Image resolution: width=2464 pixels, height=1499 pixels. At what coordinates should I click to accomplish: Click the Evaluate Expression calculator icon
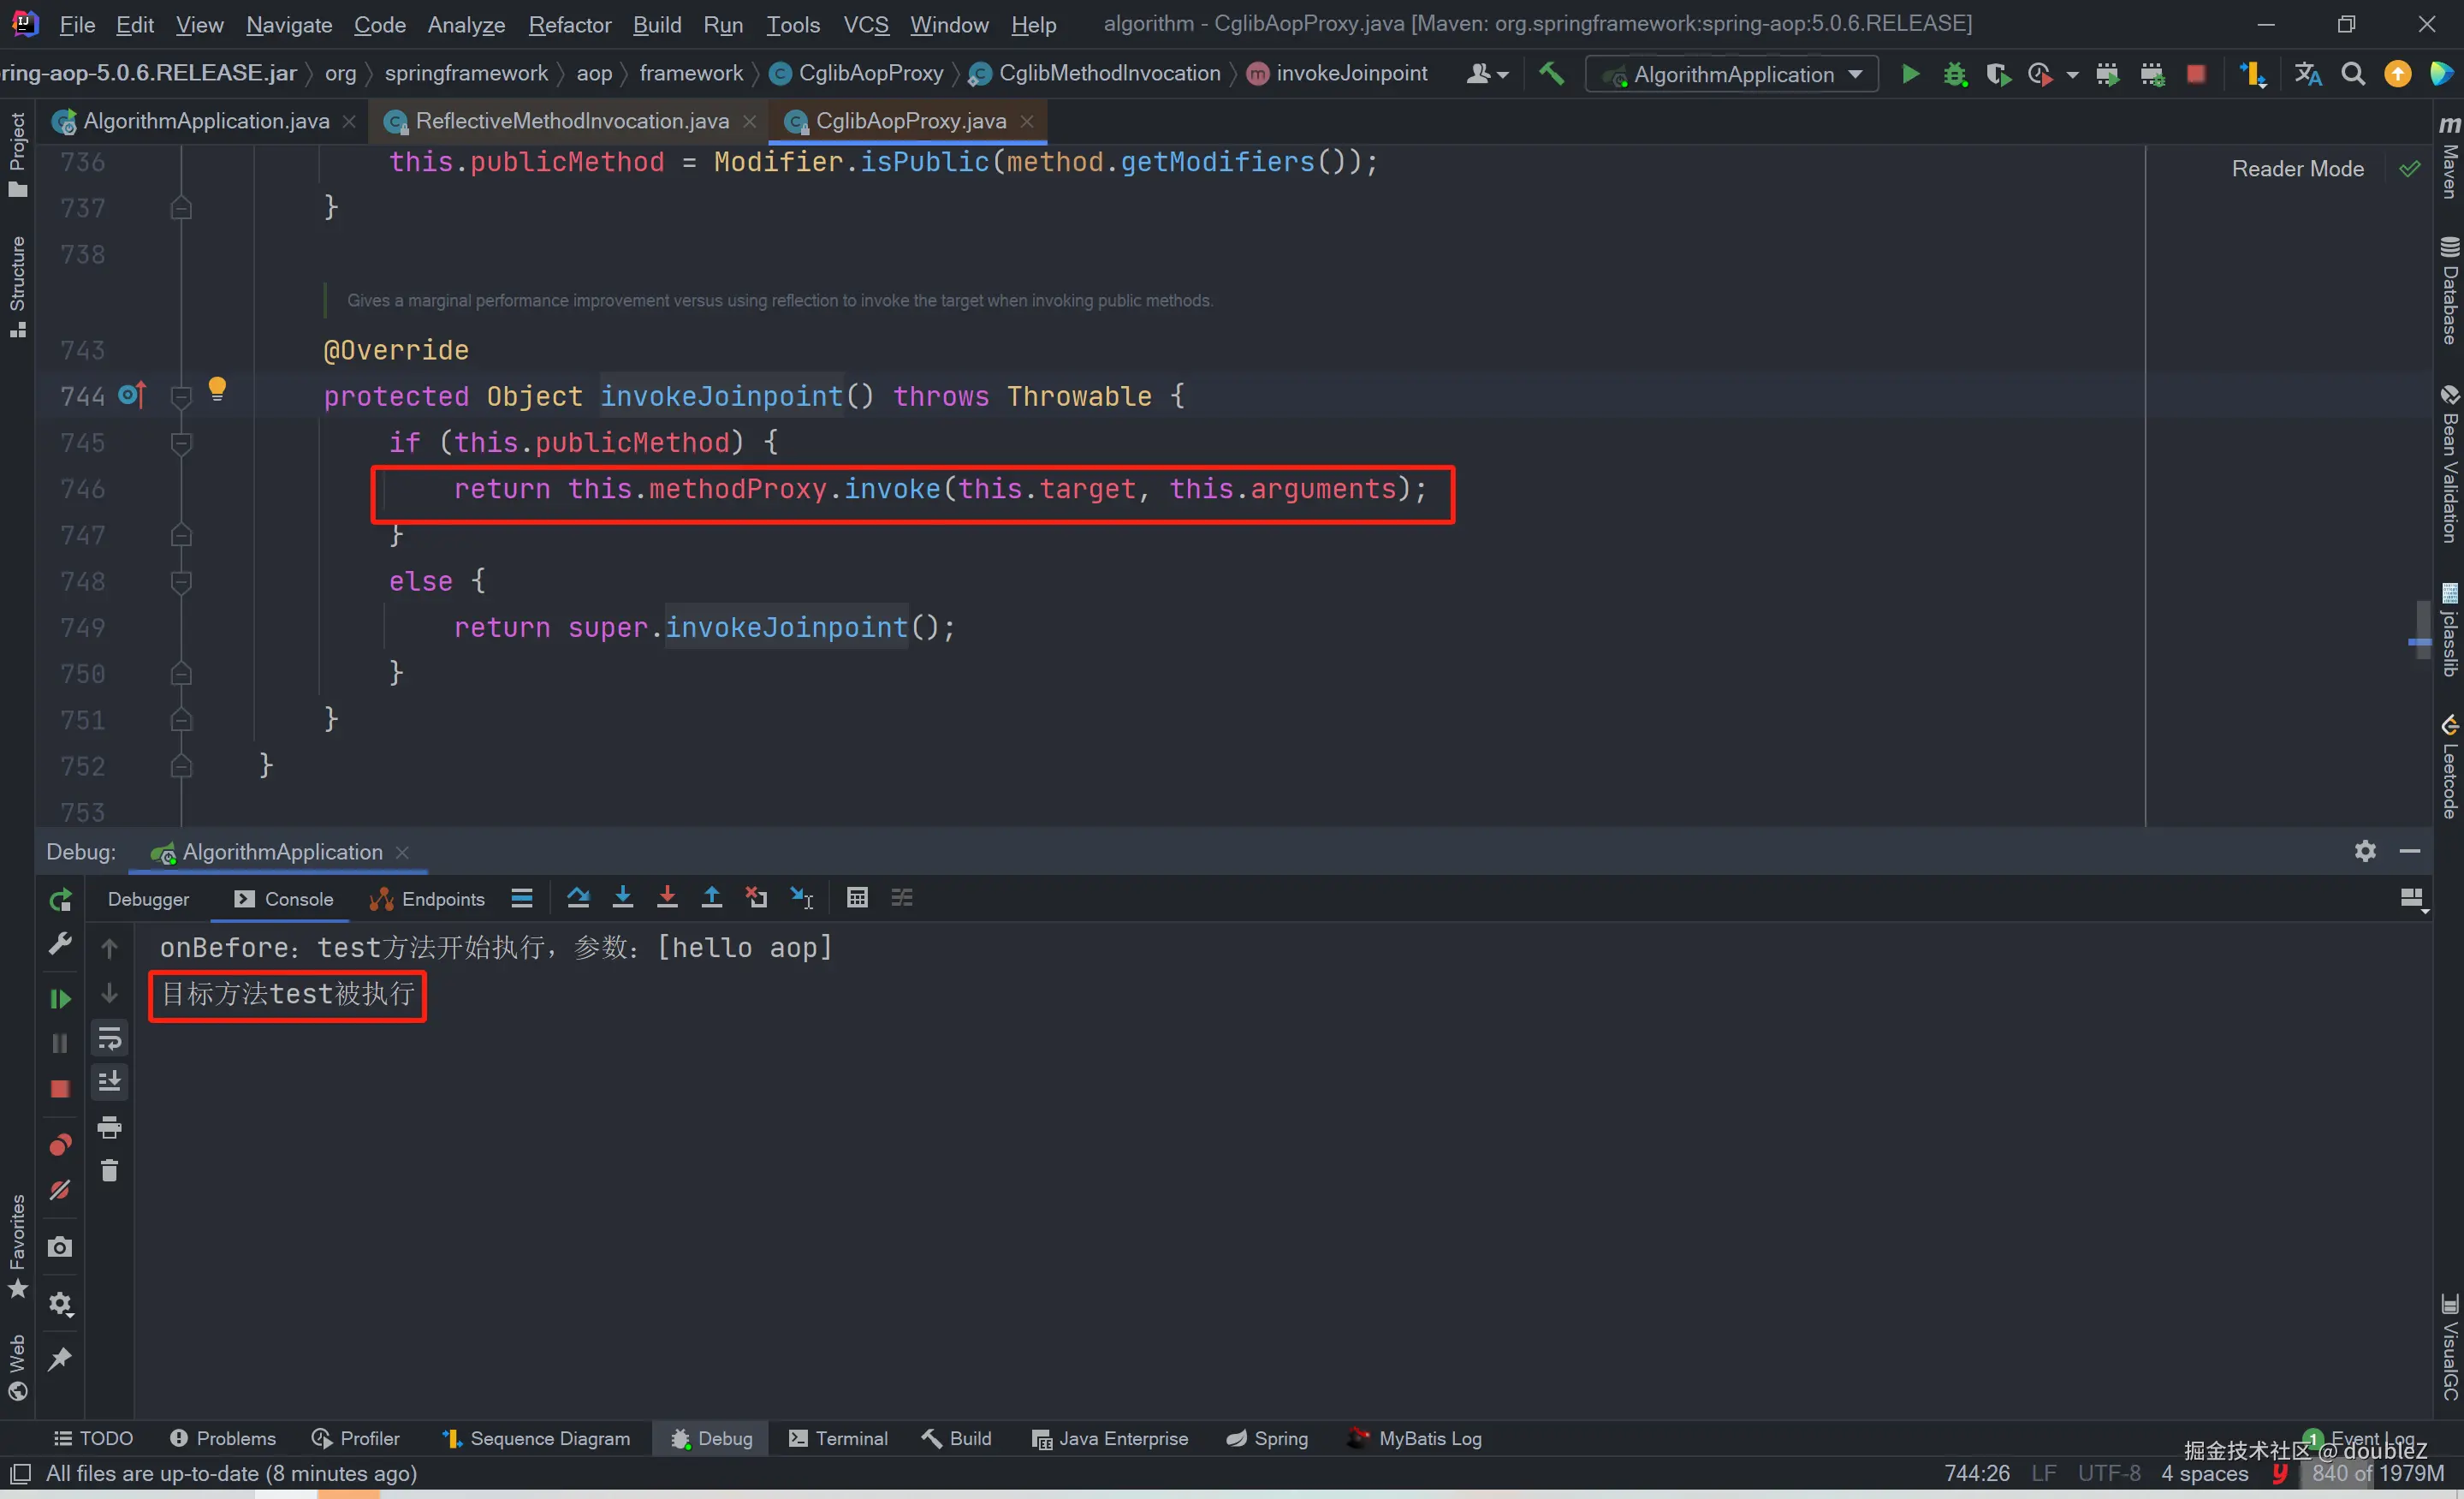857,897
